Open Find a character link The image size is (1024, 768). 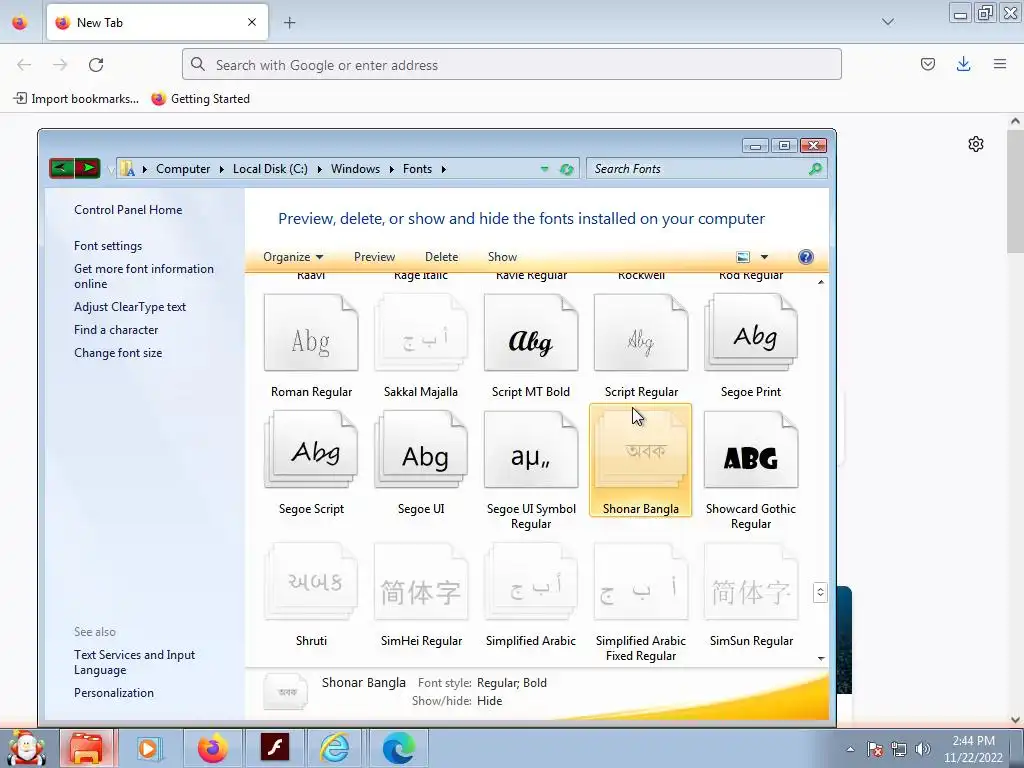[116, 330]
